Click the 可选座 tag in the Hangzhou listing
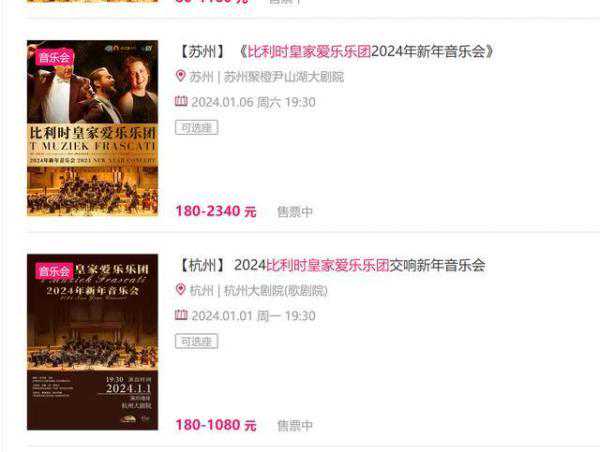Image resolution: width=600 pixels, height=452 pixels. click(x=197, y=341)
